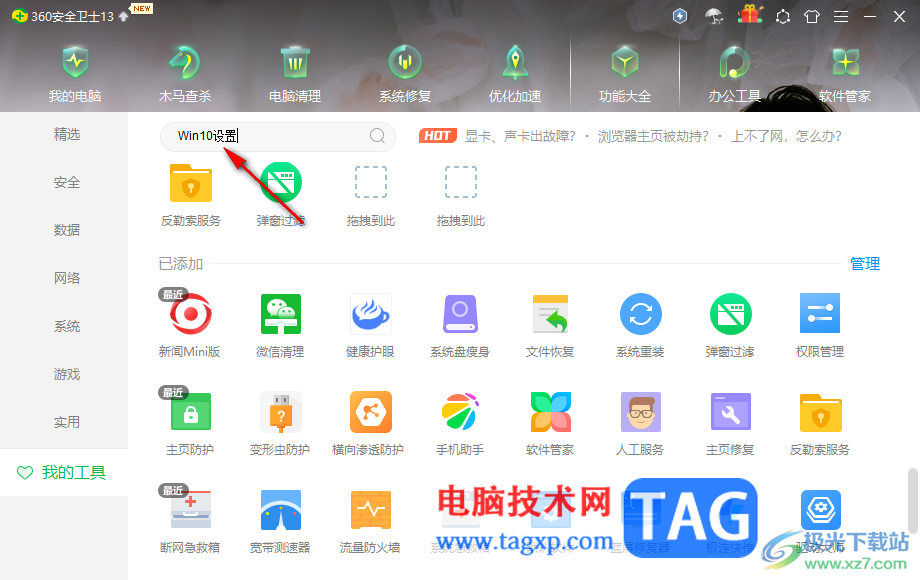Screen dimensions: 920x580
Task: Click the 360安全卫士13 logo title
Action: pos(63,16)
